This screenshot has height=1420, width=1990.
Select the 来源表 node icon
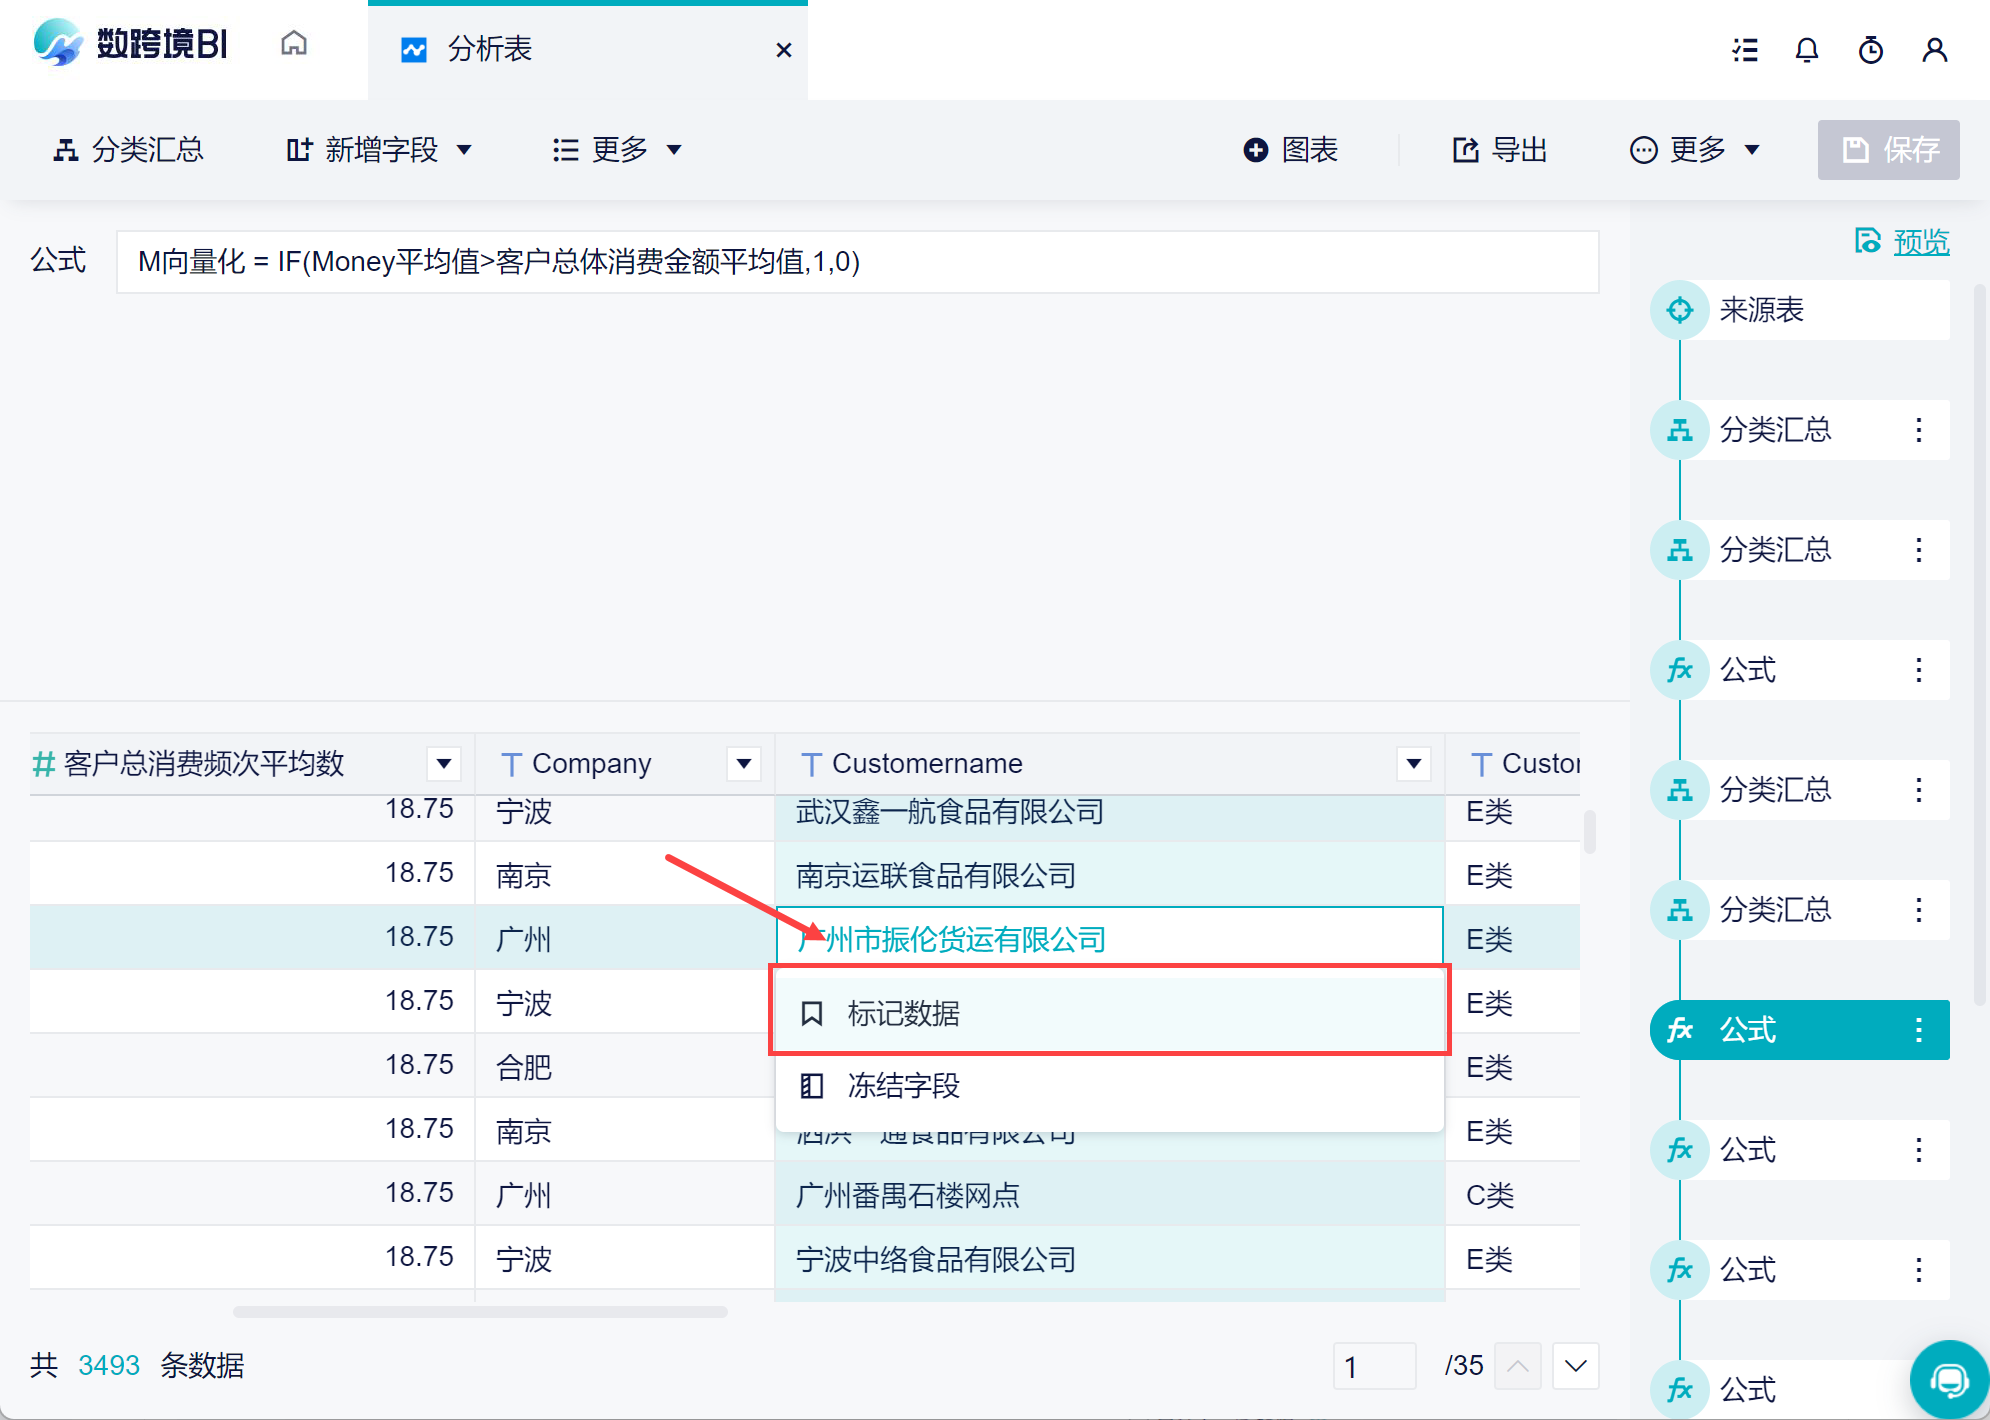point(1680,310)
